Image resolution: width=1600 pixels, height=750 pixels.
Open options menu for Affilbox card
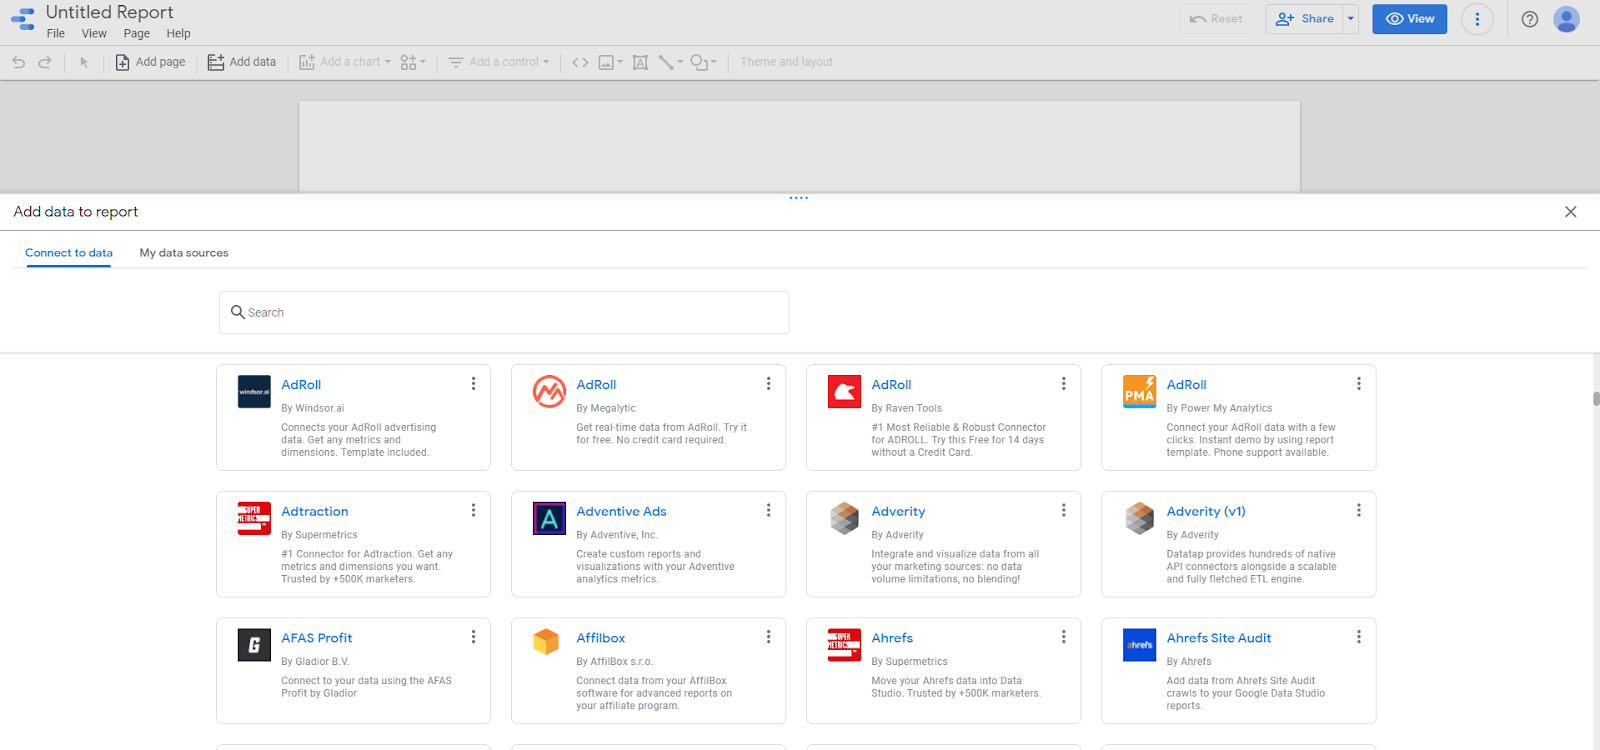click(768, 637)
